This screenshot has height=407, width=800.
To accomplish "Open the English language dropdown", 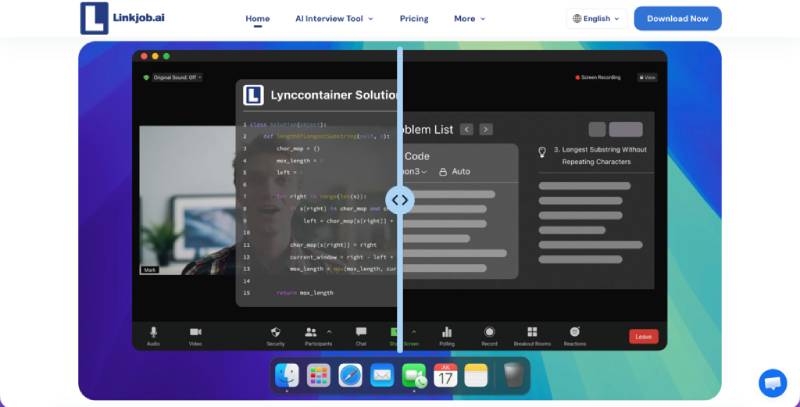I will [x=596, y=18].
